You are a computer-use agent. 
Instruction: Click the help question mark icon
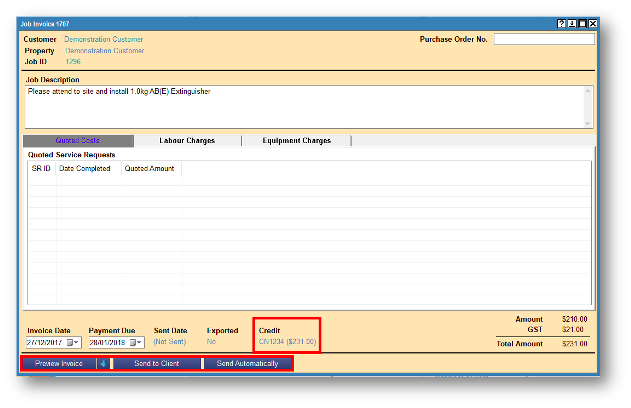coord(561,24)
